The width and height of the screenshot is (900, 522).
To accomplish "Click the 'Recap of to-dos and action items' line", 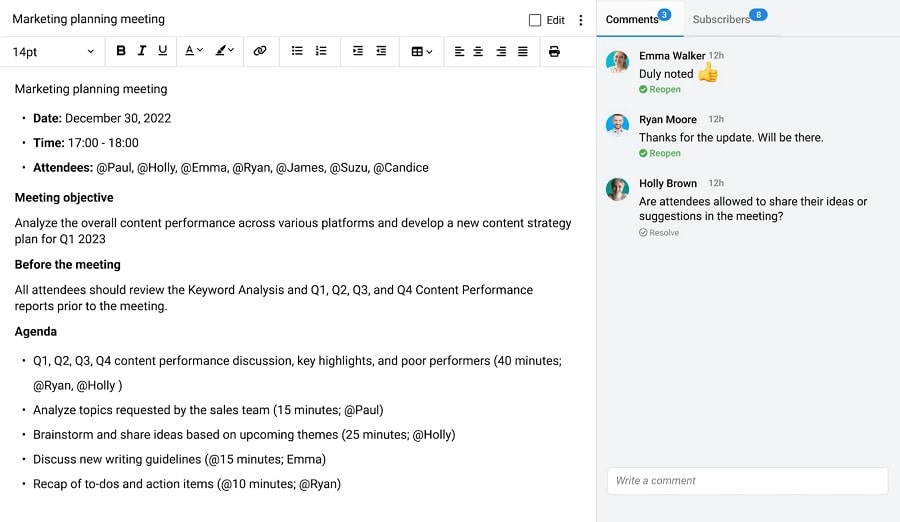I will [187, 484].
